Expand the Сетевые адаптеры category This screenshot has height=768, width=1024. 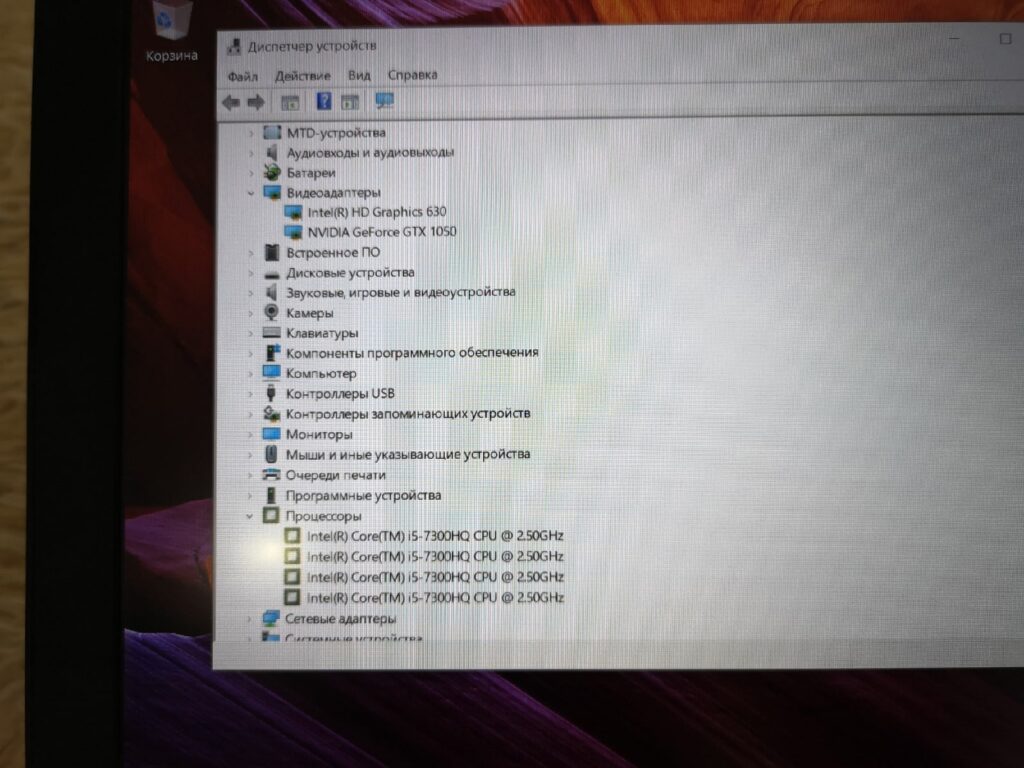[x=251, y=618]
